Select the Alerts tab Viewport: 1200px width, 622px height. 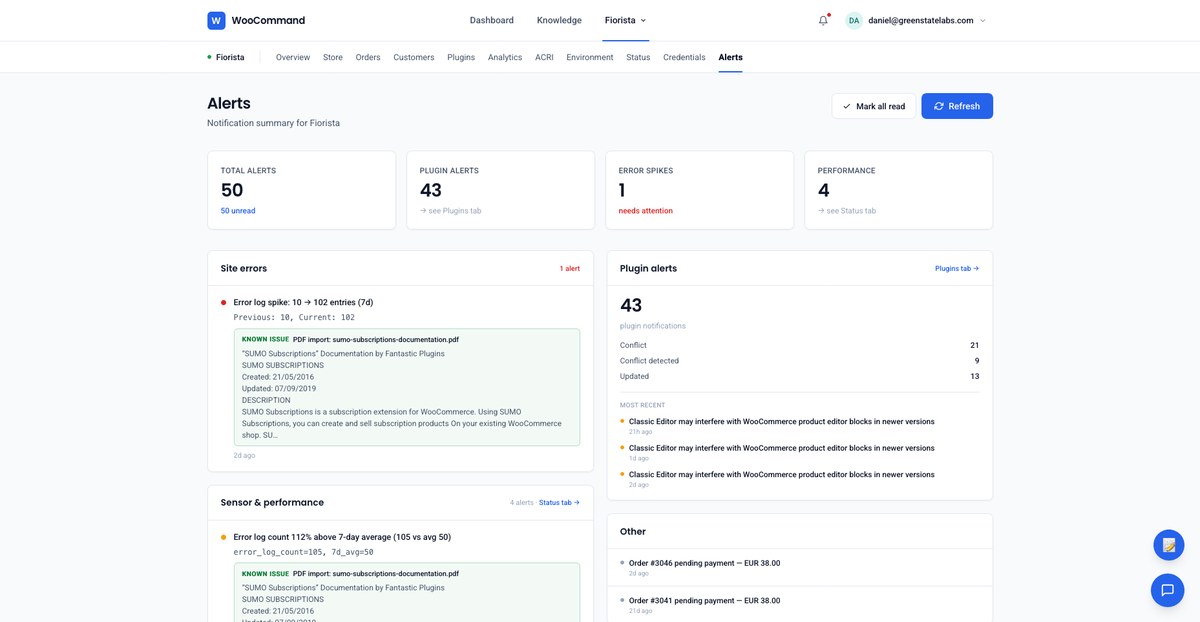[x=730, y=57]
